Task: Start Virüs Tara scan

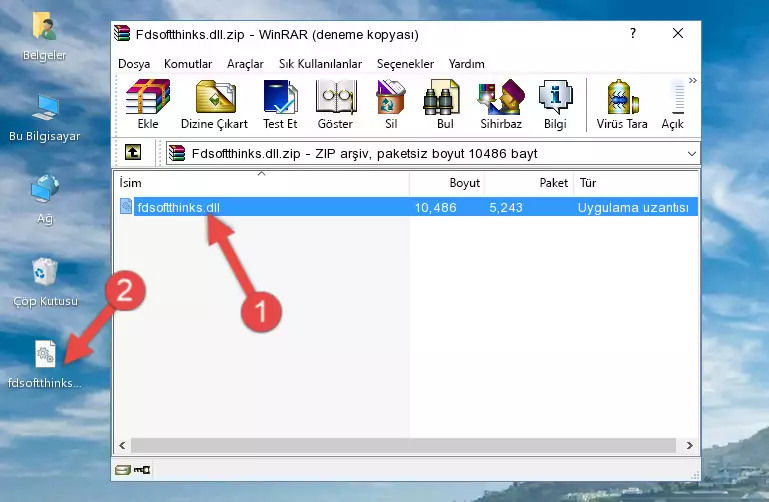Action: tap(622, 104)
